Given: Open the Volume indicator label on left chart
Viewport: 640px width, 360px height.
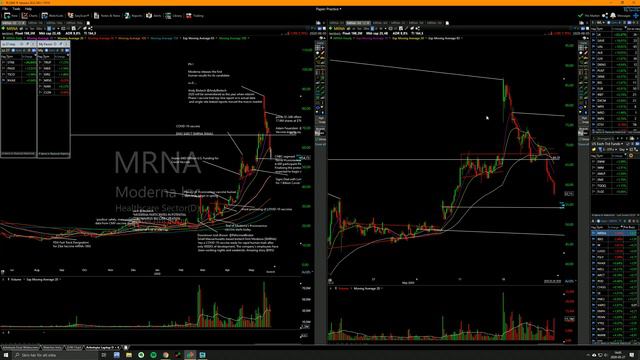Looking at the screenshot, I should pyautogui.click(x=16, y=280).
